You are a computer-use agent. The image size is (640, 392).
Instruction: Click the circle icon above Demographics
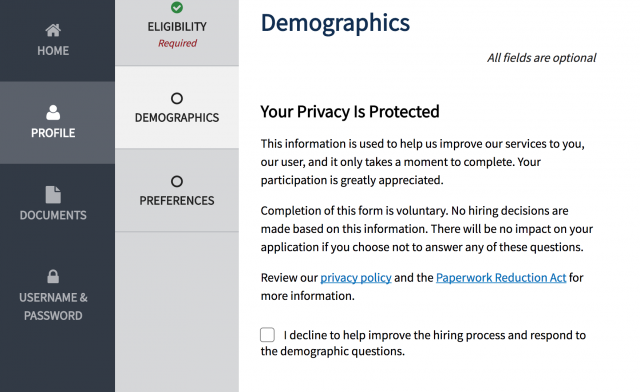(x=177, y=98)
